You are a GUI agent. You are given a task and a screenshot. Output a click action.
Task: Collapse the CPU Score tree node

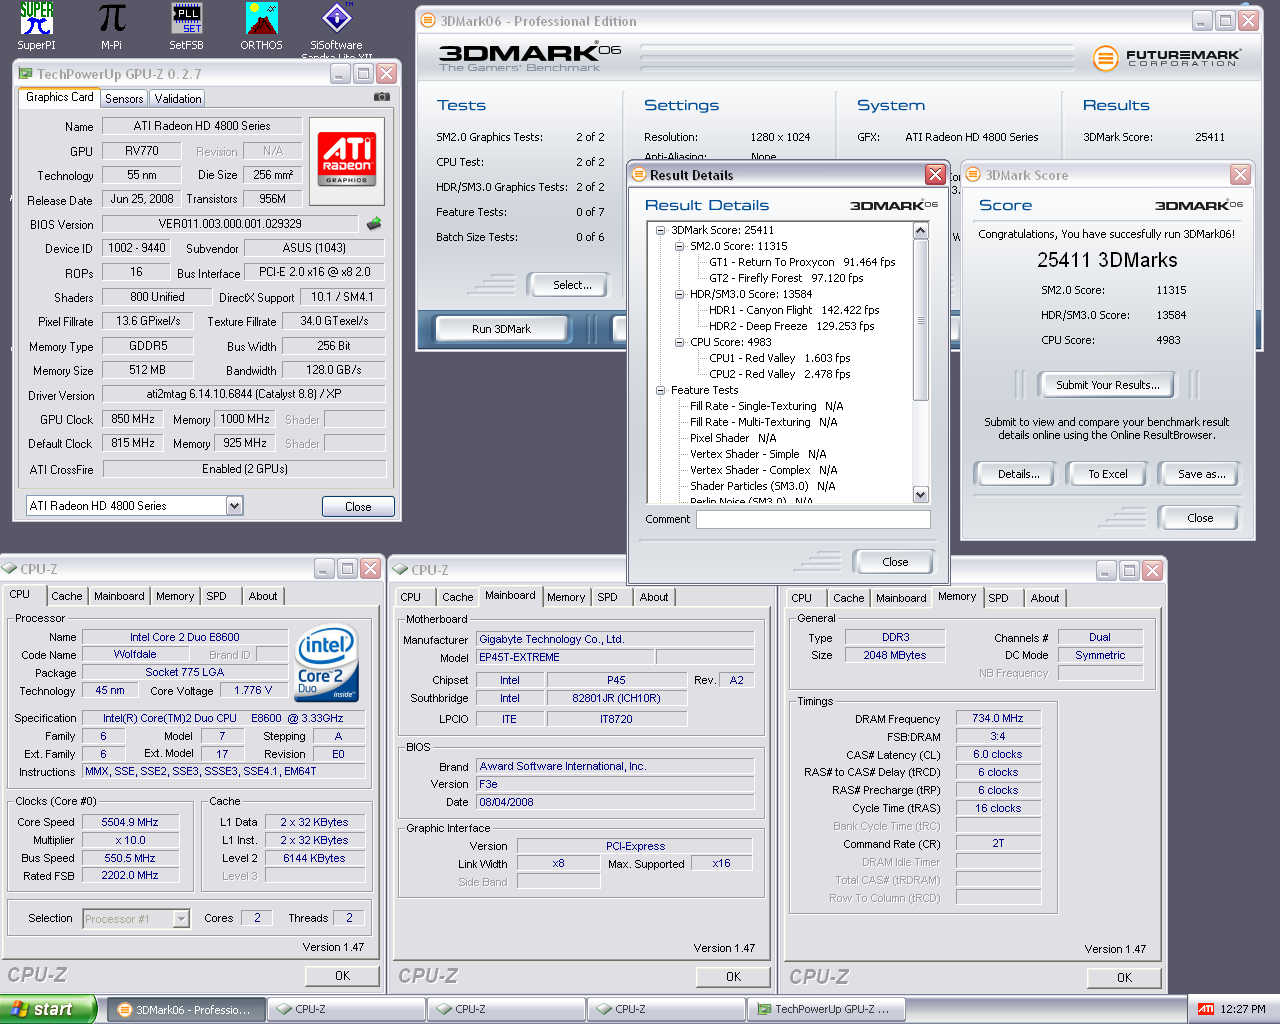point(679,342)
